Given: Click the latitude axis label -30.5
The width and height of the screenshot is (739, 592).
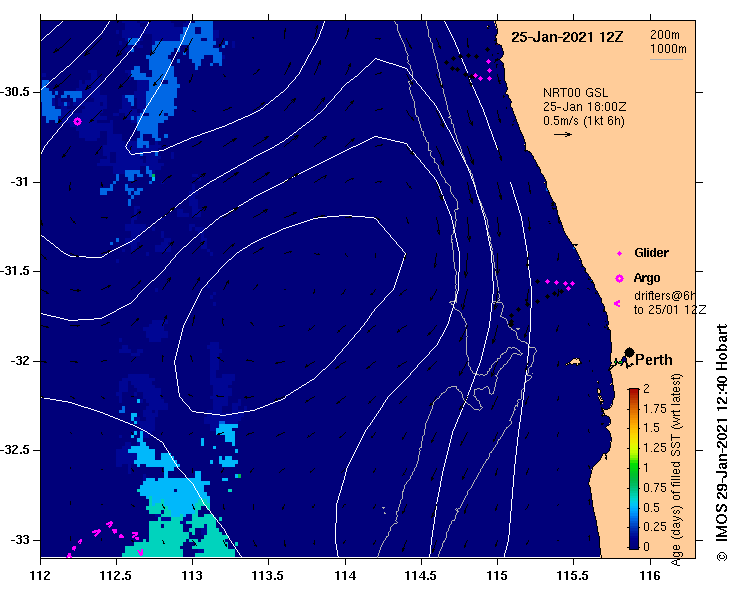Looking at the screenshot, I should click(x=15, y=92).
